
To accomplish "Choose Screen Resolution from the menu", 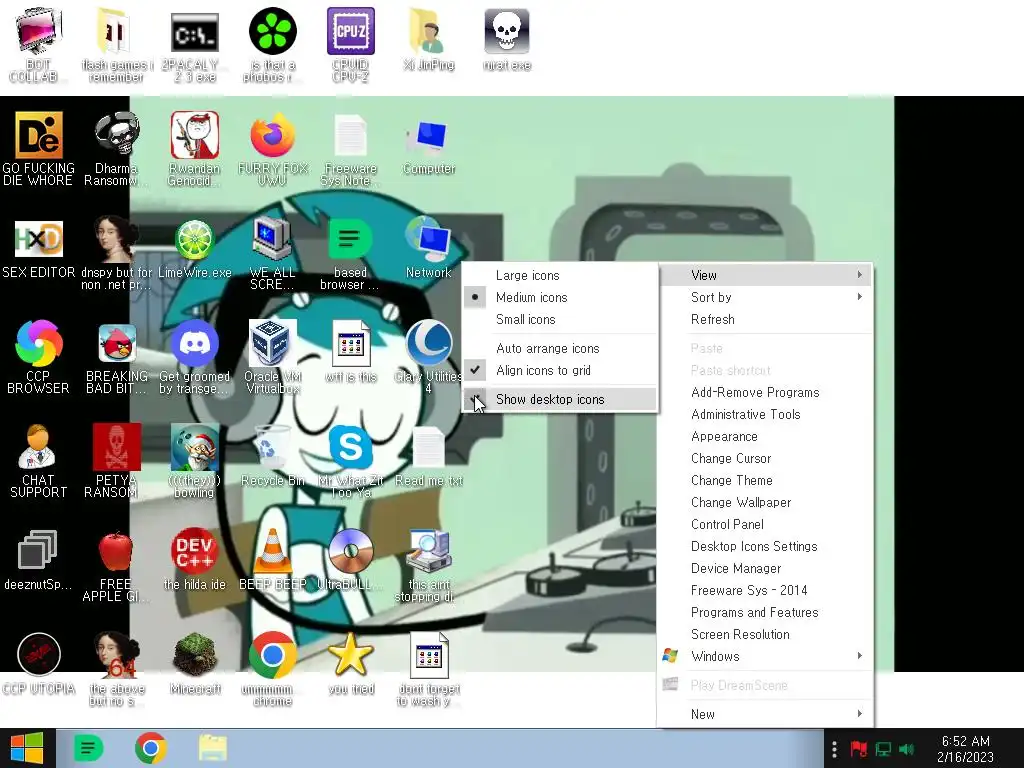I will coord(765,634).
